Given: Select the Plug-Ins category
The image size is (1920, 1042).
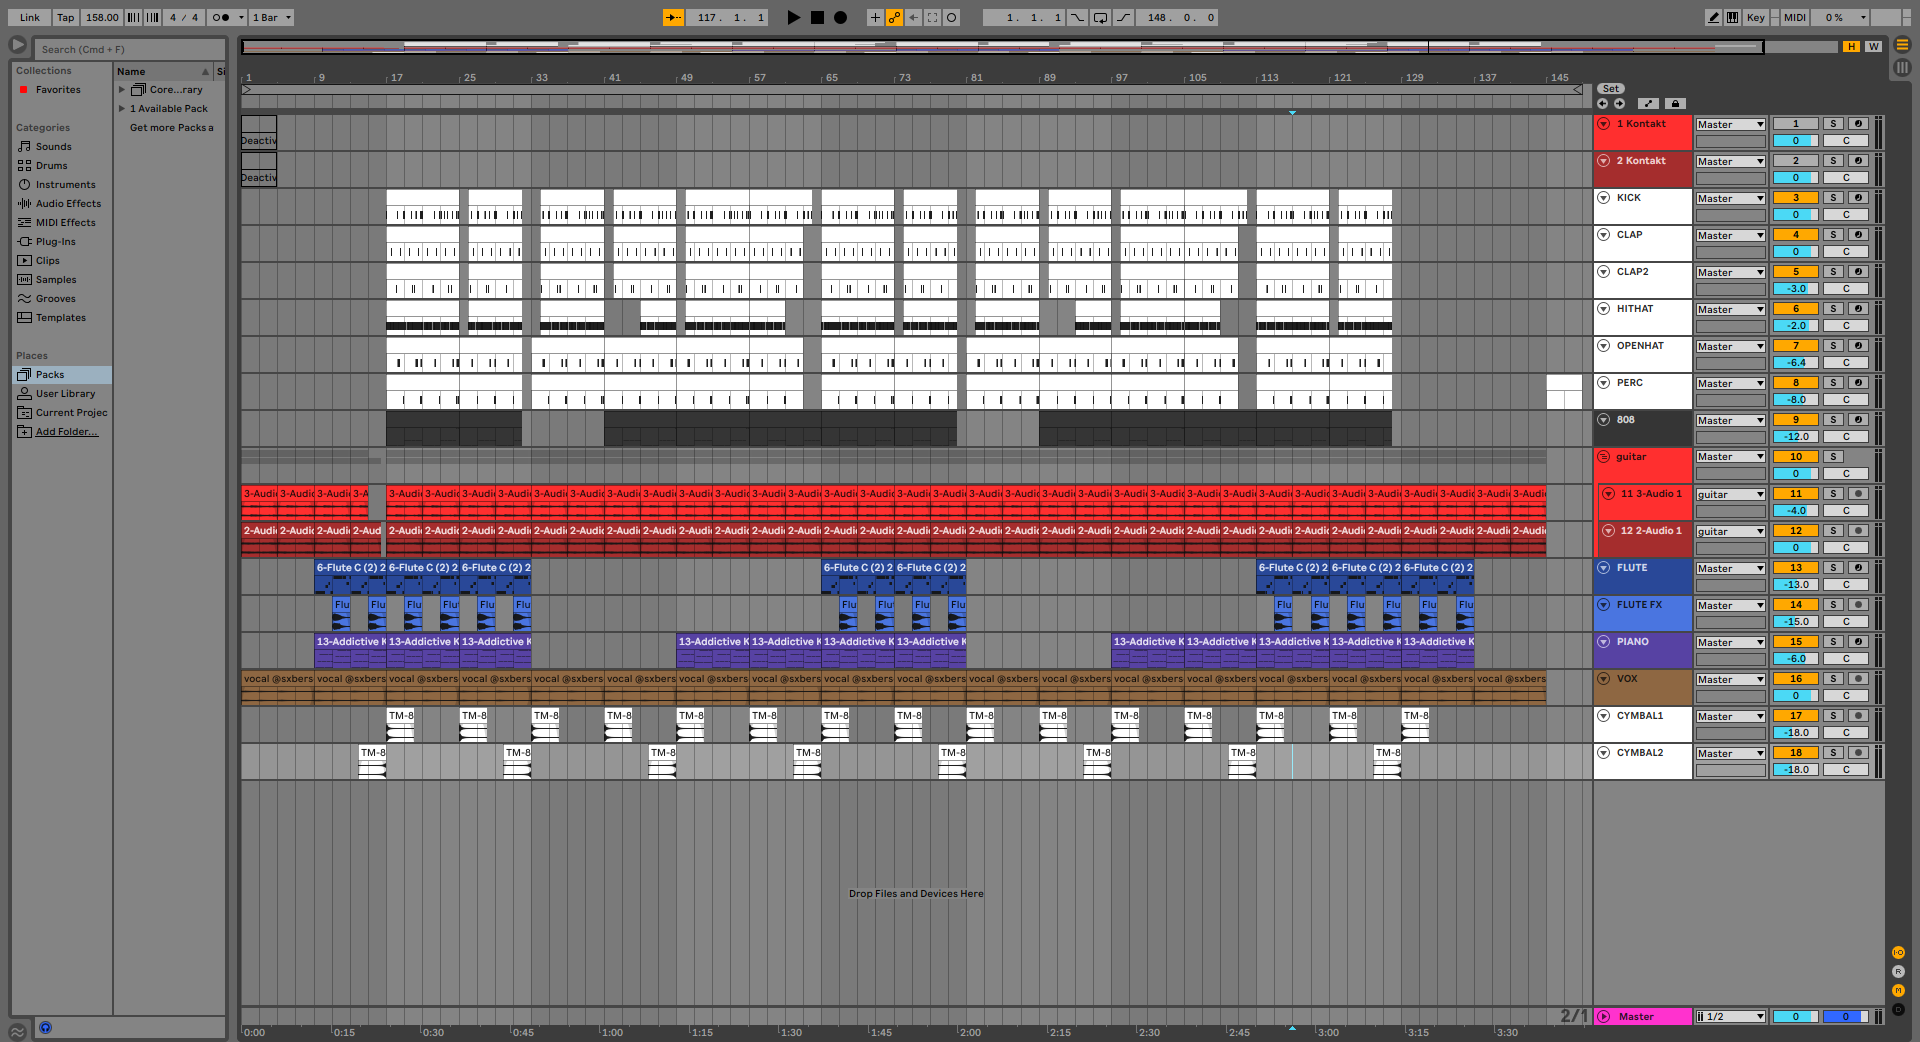Looking at the screenshot, I should [55, 242].
